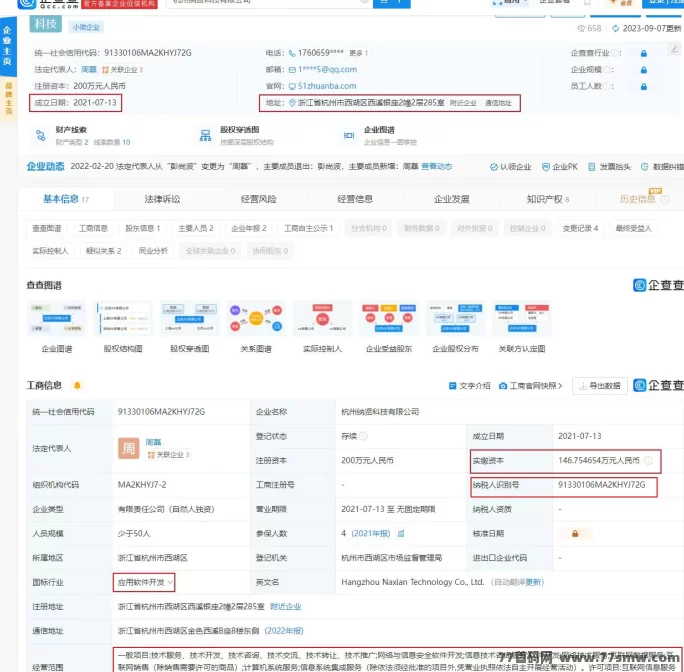The image size is (684, 672).
Task: Open the 企业受益股东 thumbnail
Action: [x=389, y=319]
